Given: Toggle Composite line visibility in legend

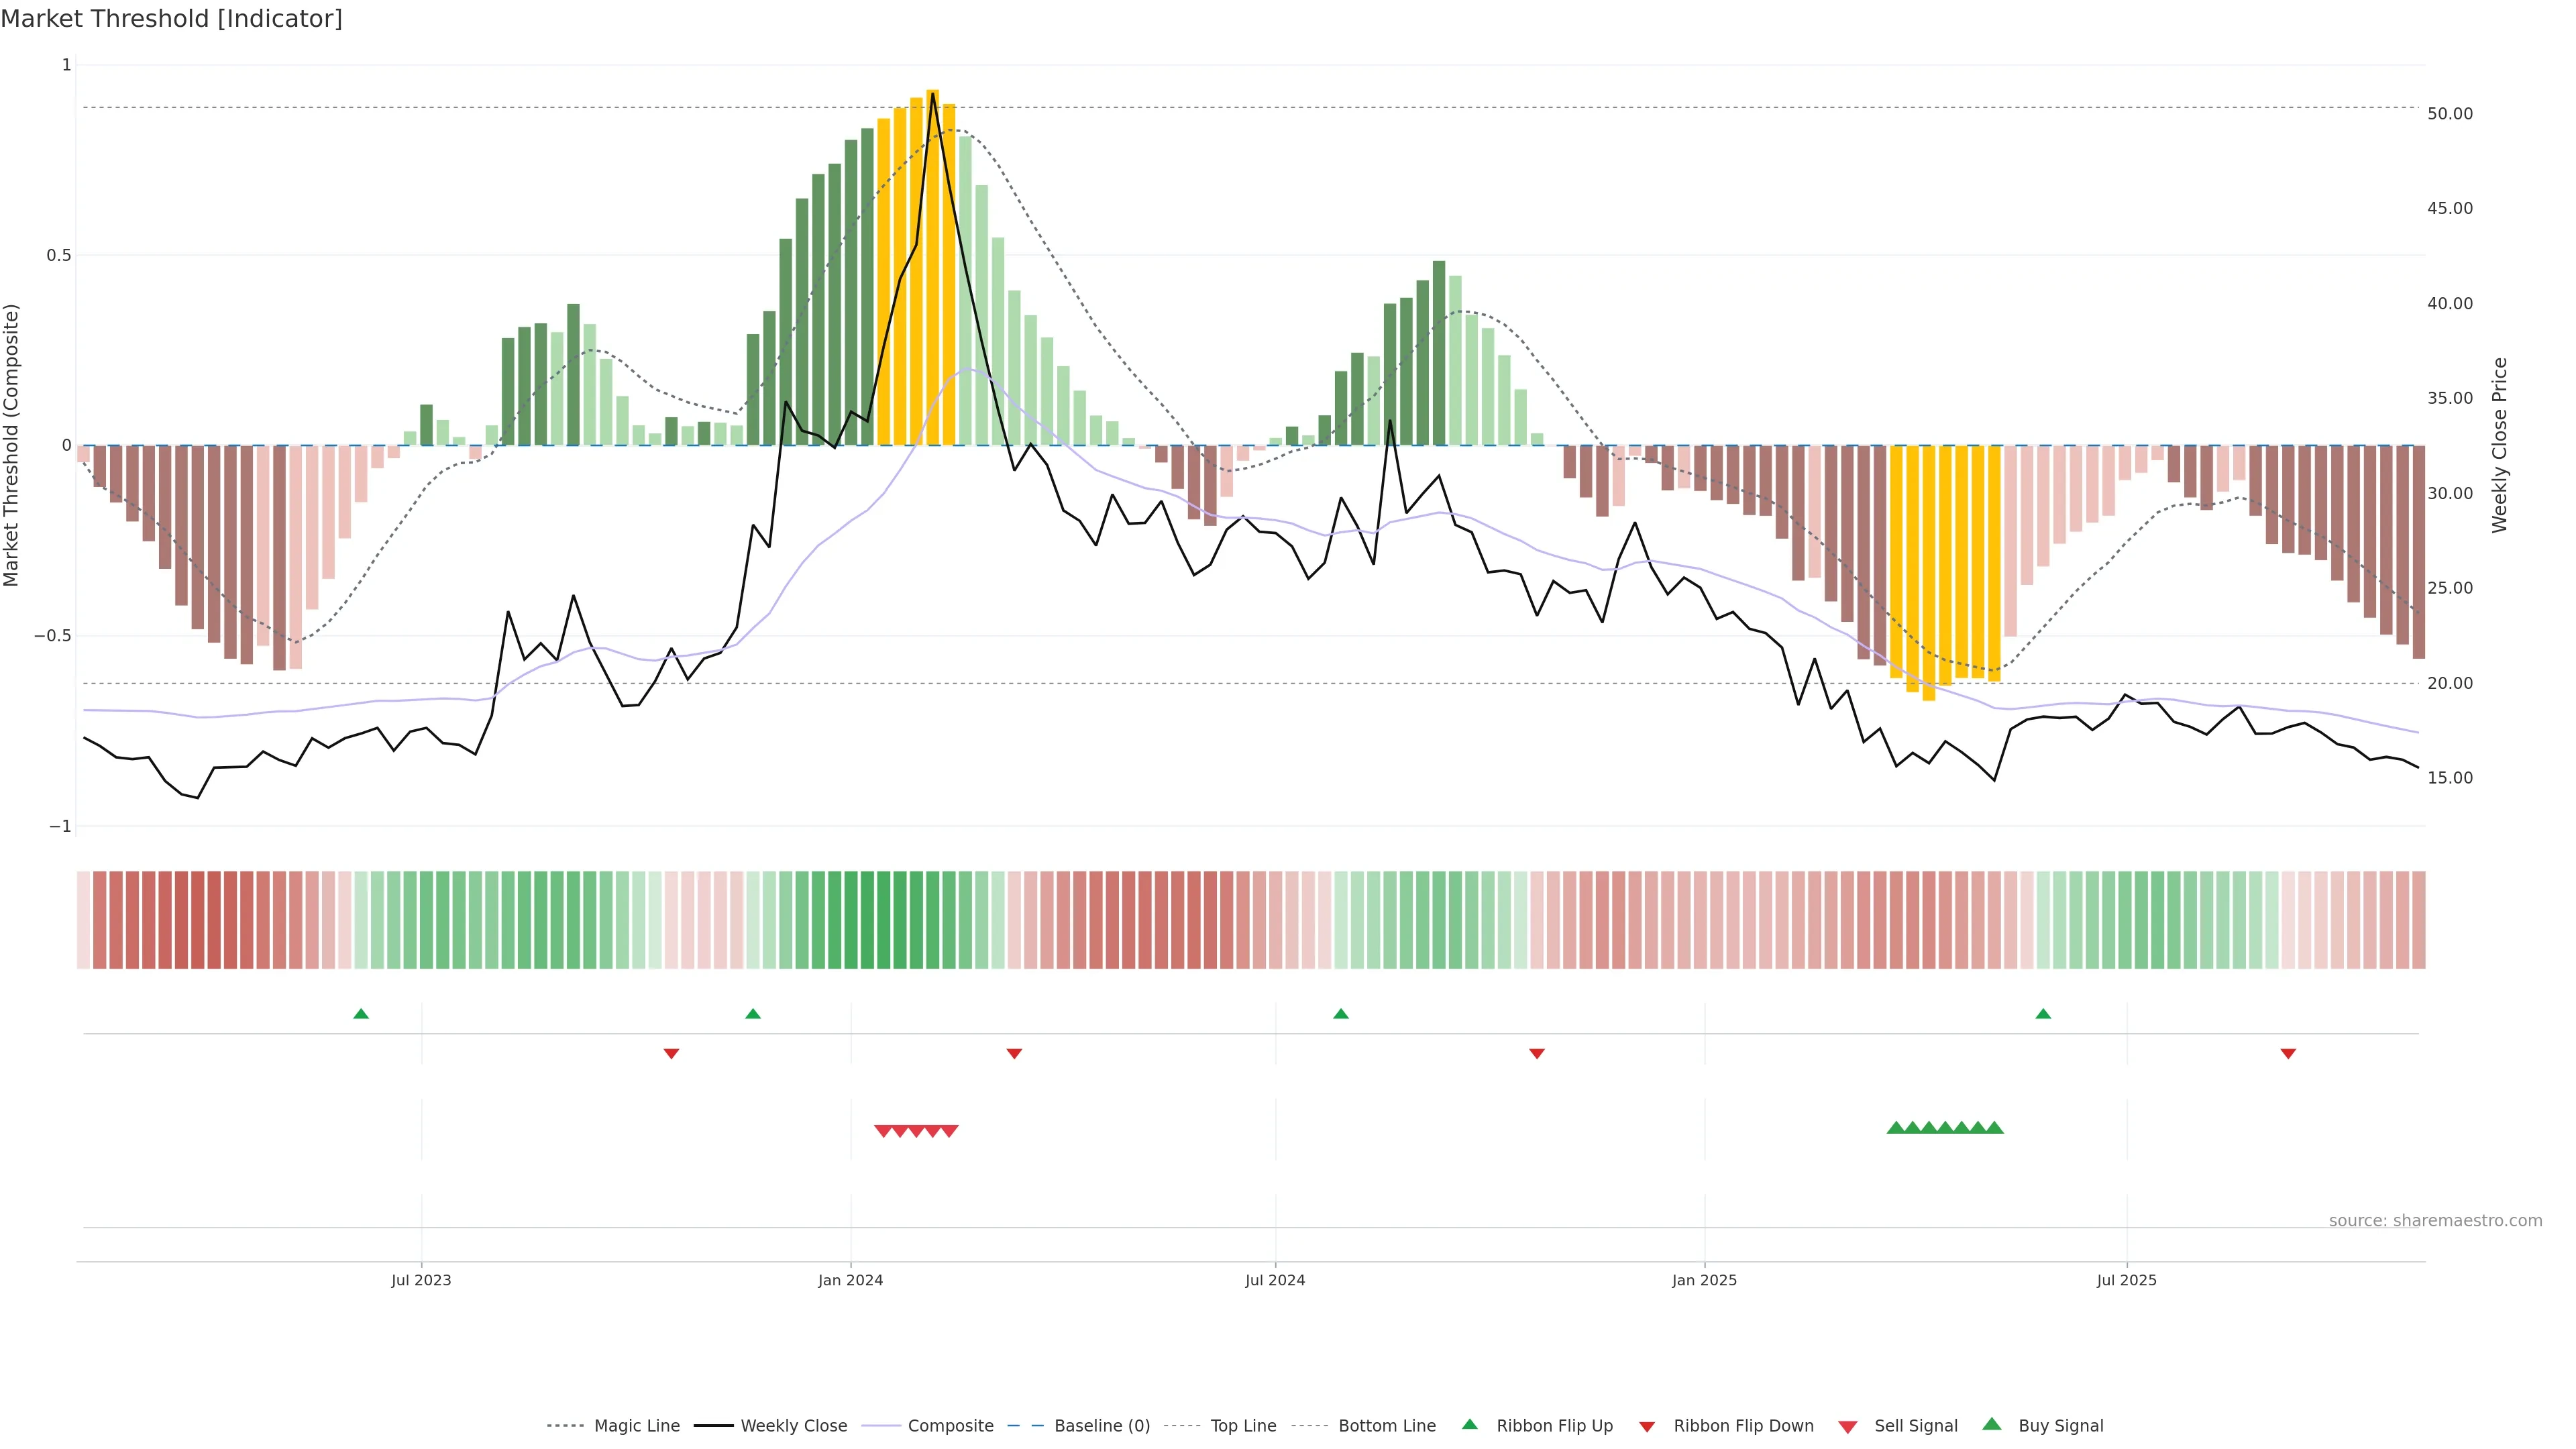Looking at the screenshot, I should pyautogui.click(x=950, y=1426).
